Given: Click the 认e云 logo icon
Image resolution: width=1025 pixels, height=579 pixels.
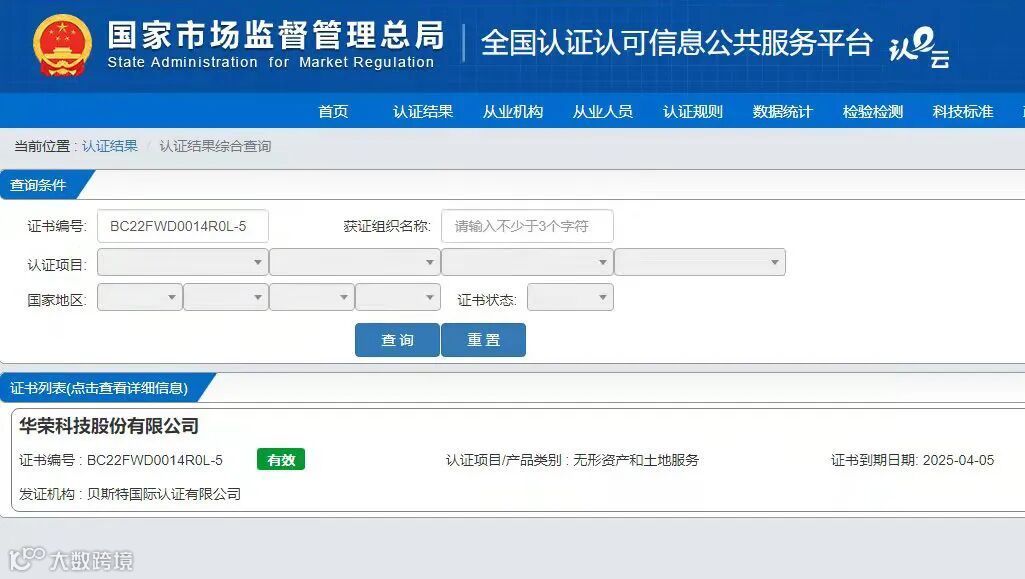Looking at the screenshot, I should coord(919,46).
